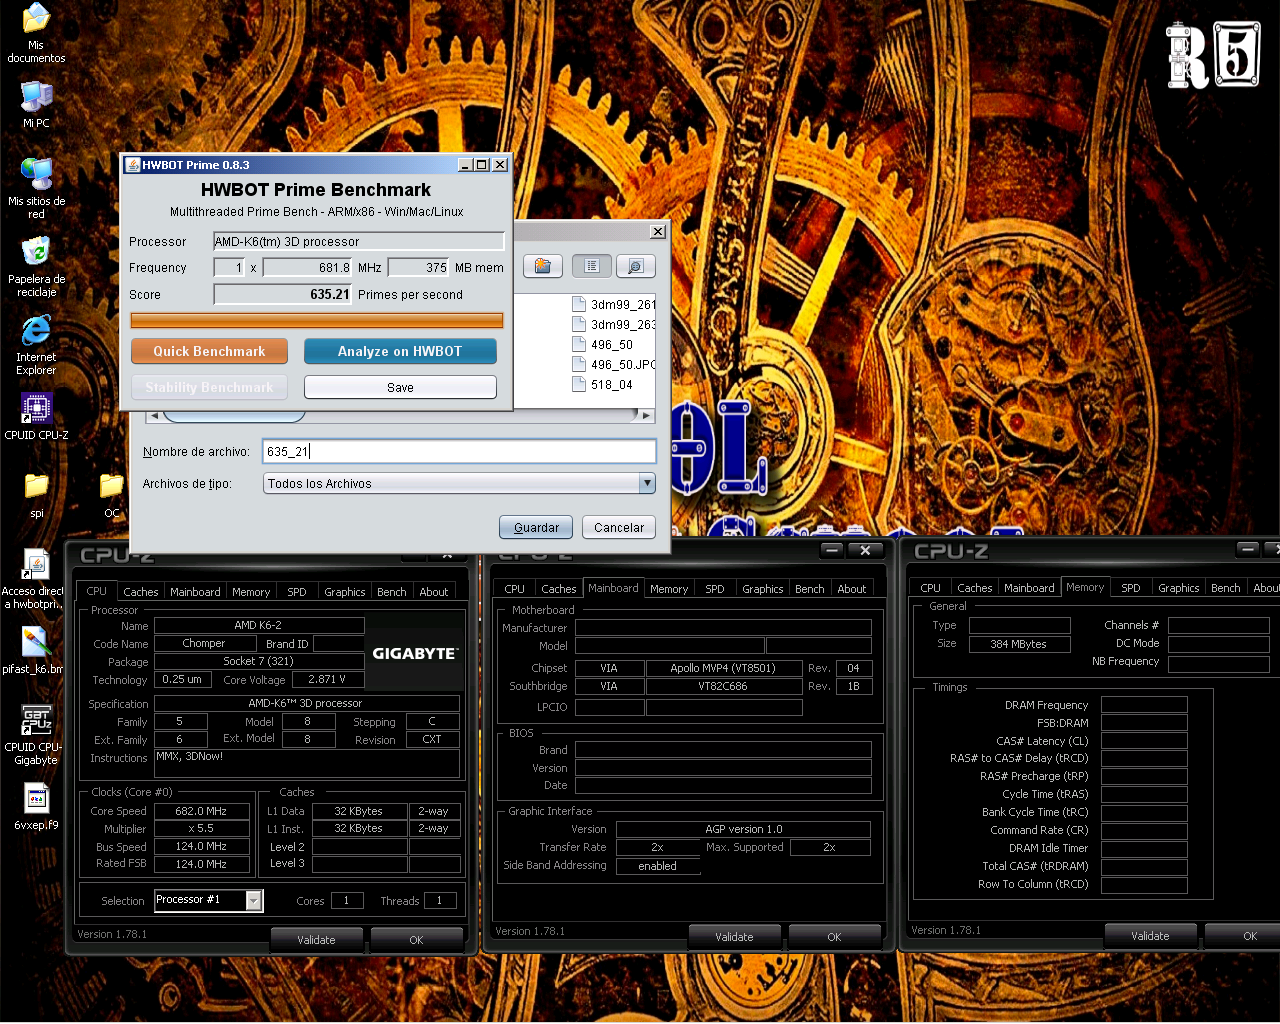Screen dimensions: 1280x1024
Task: Open Processor #1 selection dropdown
Action: tap(254, 900)
